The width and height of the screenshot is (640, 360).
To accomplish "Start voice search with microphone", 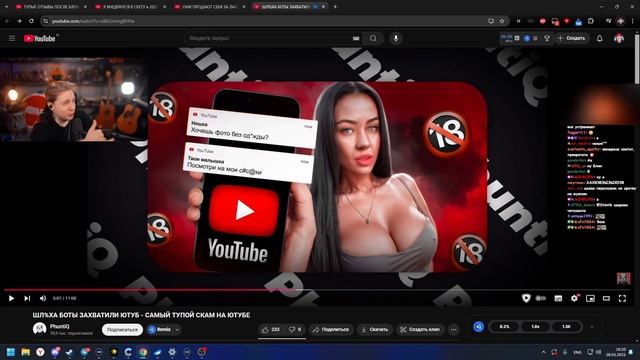I will pos(396,38).
